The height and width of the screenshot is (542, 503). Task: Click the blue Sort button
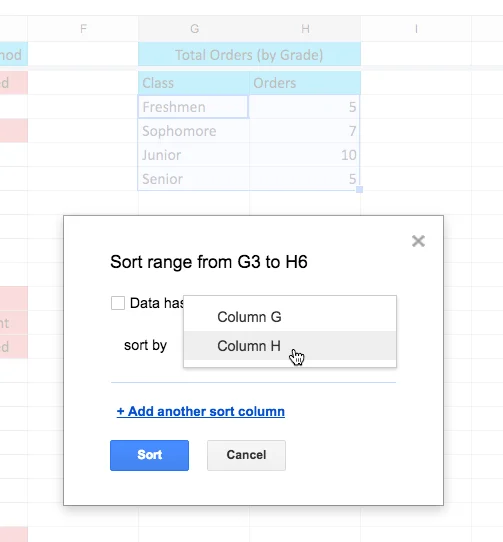pos(149,455)
